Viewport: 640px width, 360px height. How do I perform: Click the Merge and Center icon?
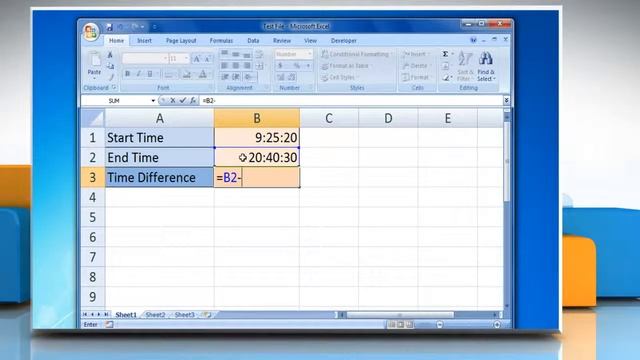259,66
